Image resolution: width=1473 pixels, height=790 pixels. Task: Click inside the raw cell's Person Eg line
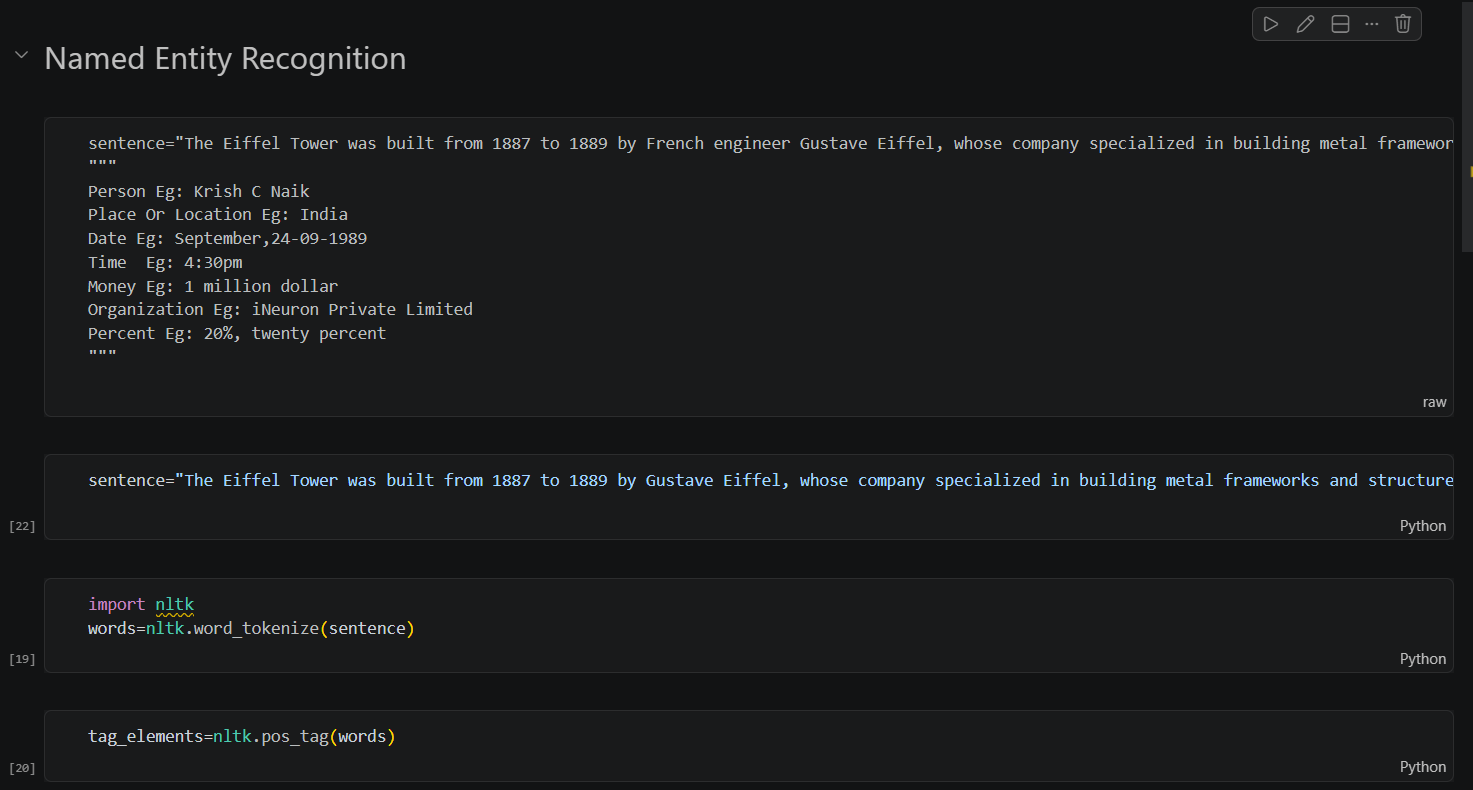199,191
